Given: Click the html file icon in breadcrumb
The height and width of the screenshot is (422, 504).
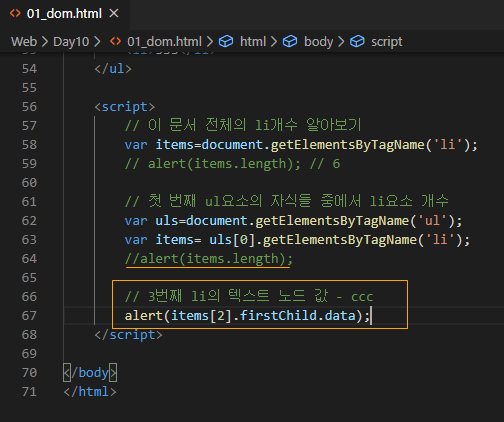Looking at the screenshot, I should click(116, 41).
